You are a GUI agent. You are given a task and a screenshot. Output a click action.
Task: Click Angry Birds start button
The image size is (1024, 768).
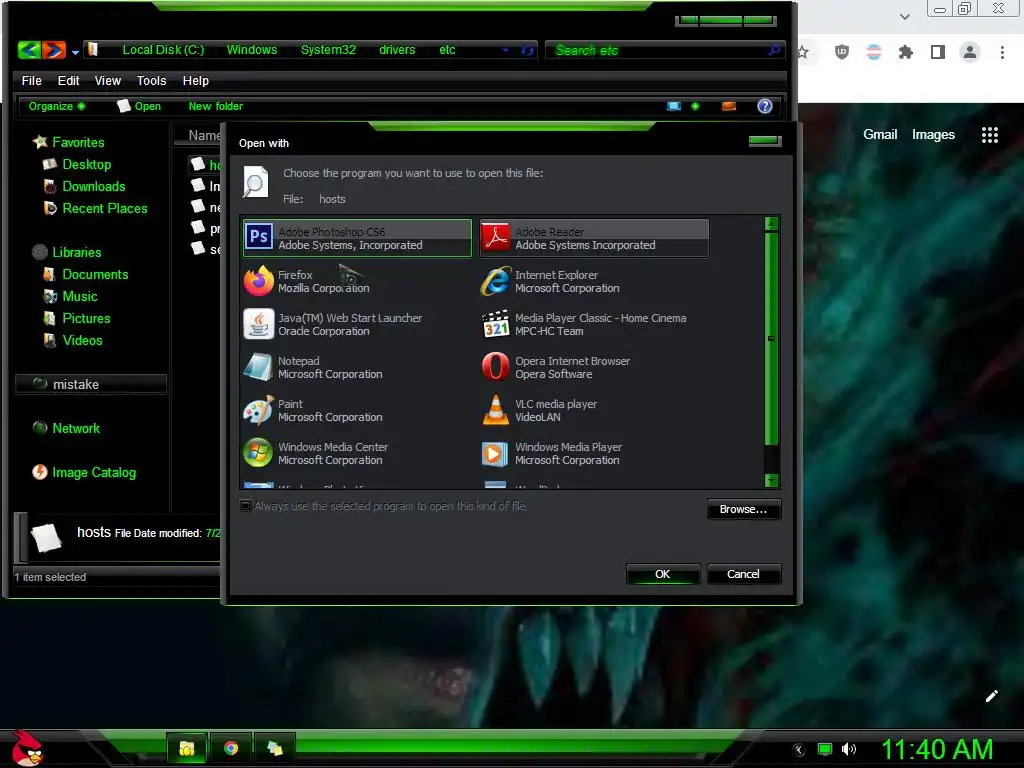[27, 748]
